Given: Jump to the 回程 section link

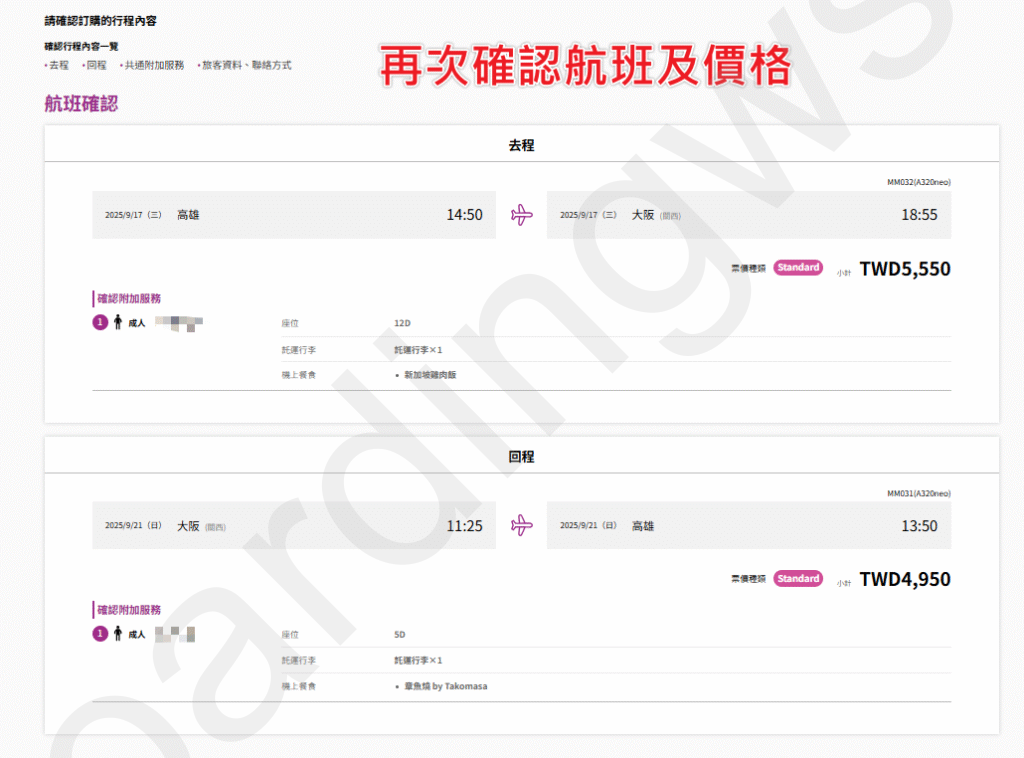Looking at the screenshot, I should coord(95,65).
